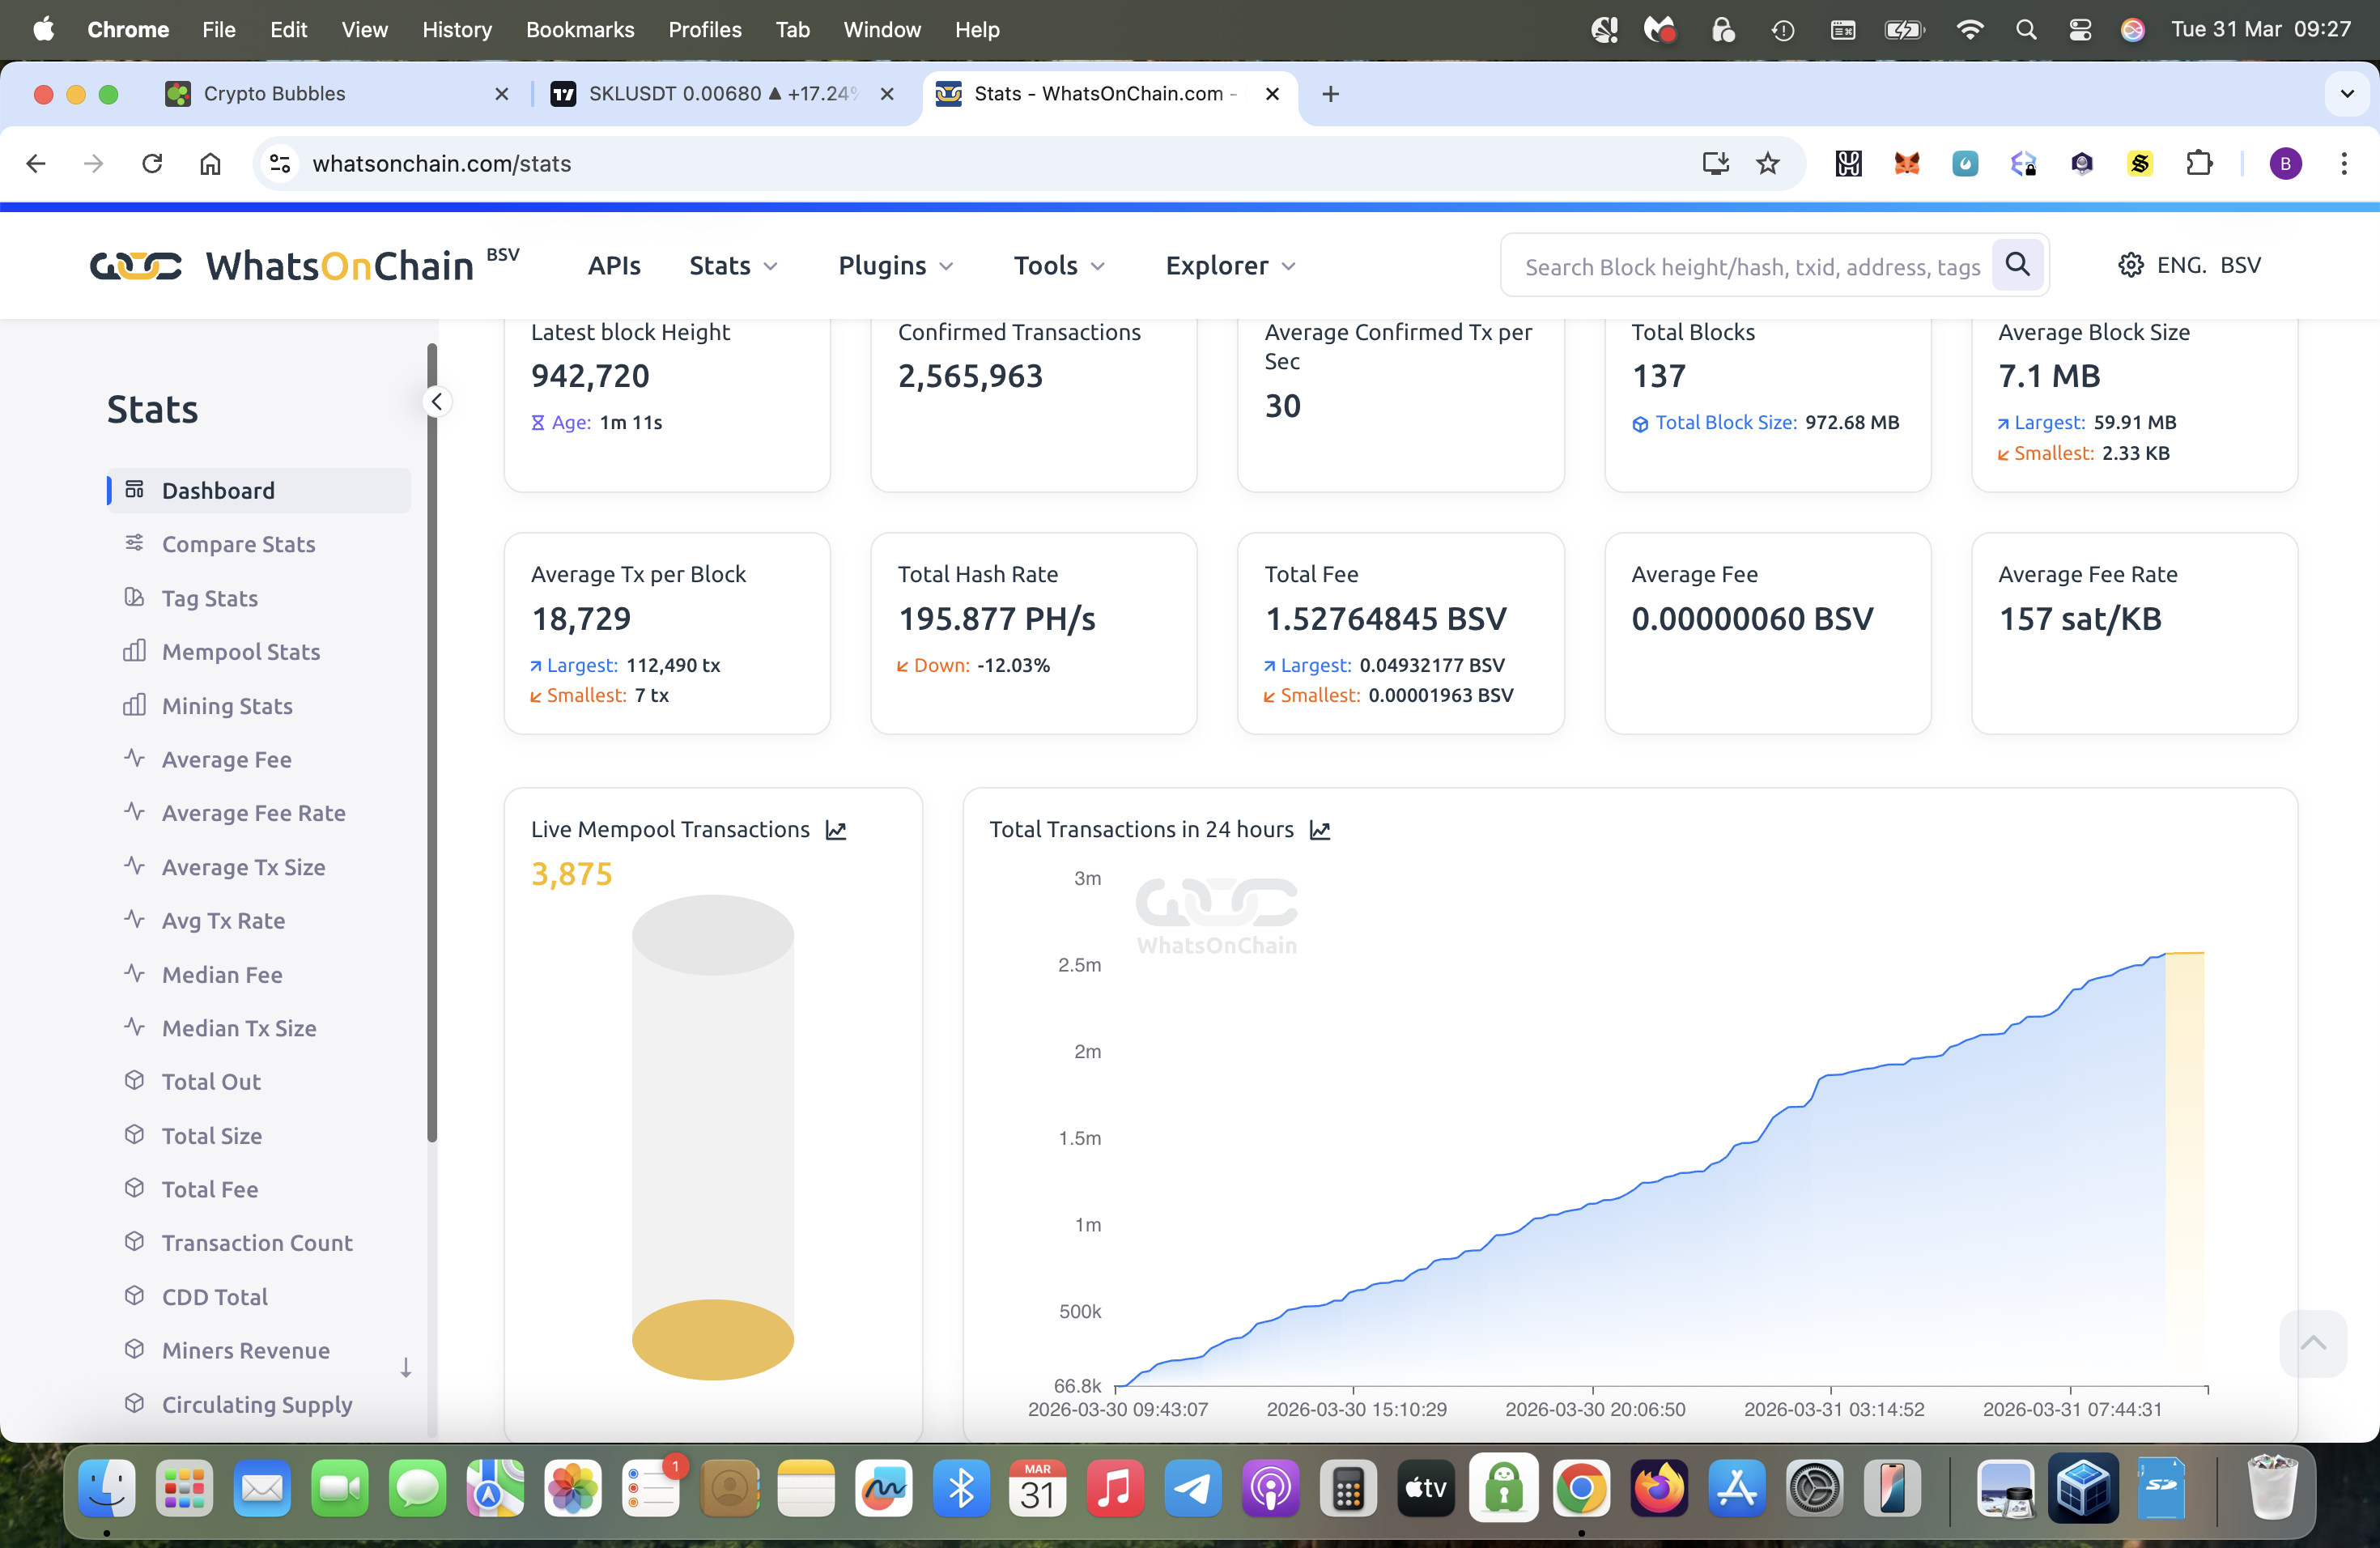This screenshot has width=2380, height=1548.
Task: Click the scroll-to-top arrow button
Action: [x=2313, y=1343]
